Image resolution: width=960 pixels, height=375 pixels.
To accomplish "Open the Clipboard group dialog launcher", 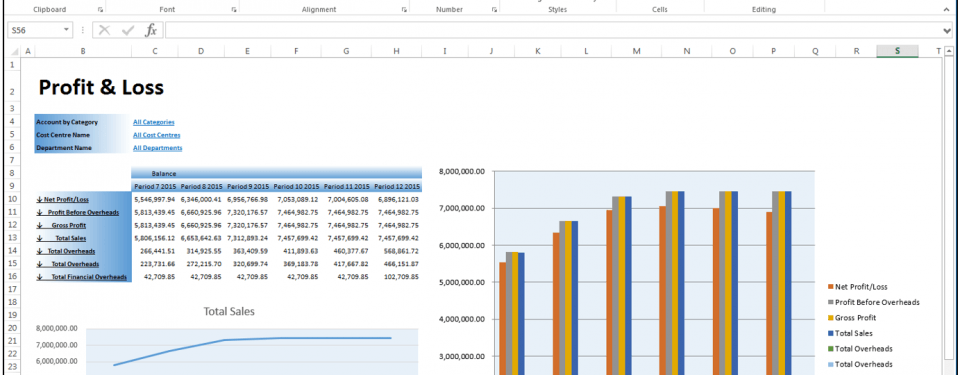I will 100,10.
